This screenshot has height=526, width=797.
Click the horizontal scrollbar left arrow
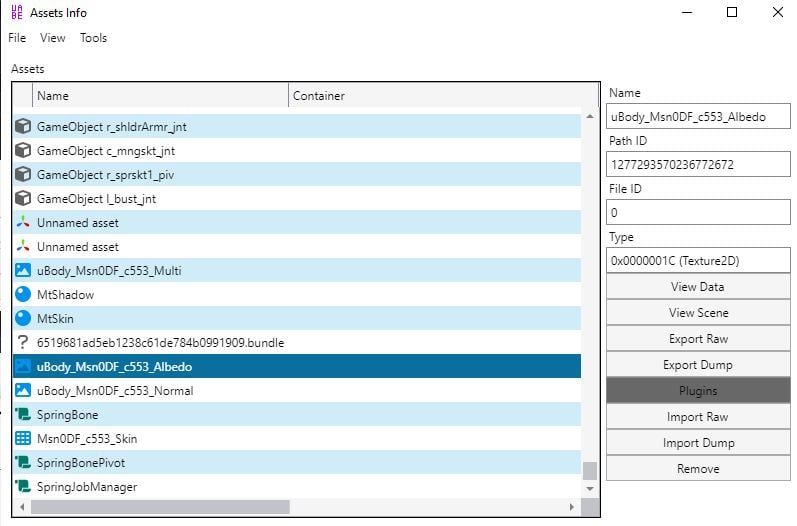pos(22,507)
